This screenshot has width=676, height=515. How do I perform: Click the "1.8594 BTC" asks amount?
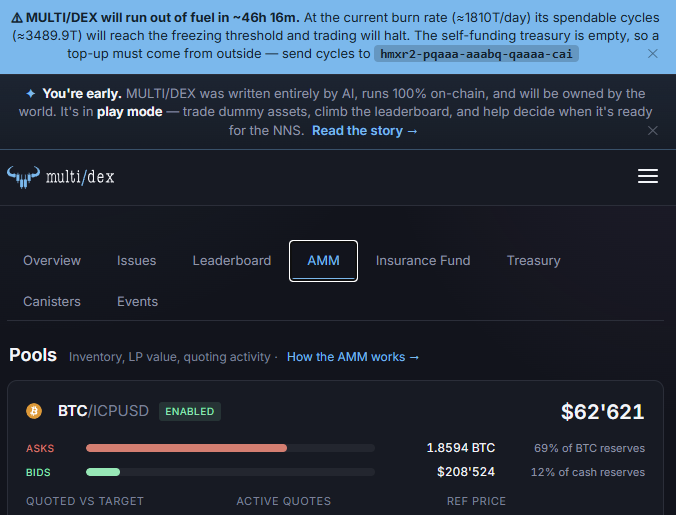[x=460, y=448]
